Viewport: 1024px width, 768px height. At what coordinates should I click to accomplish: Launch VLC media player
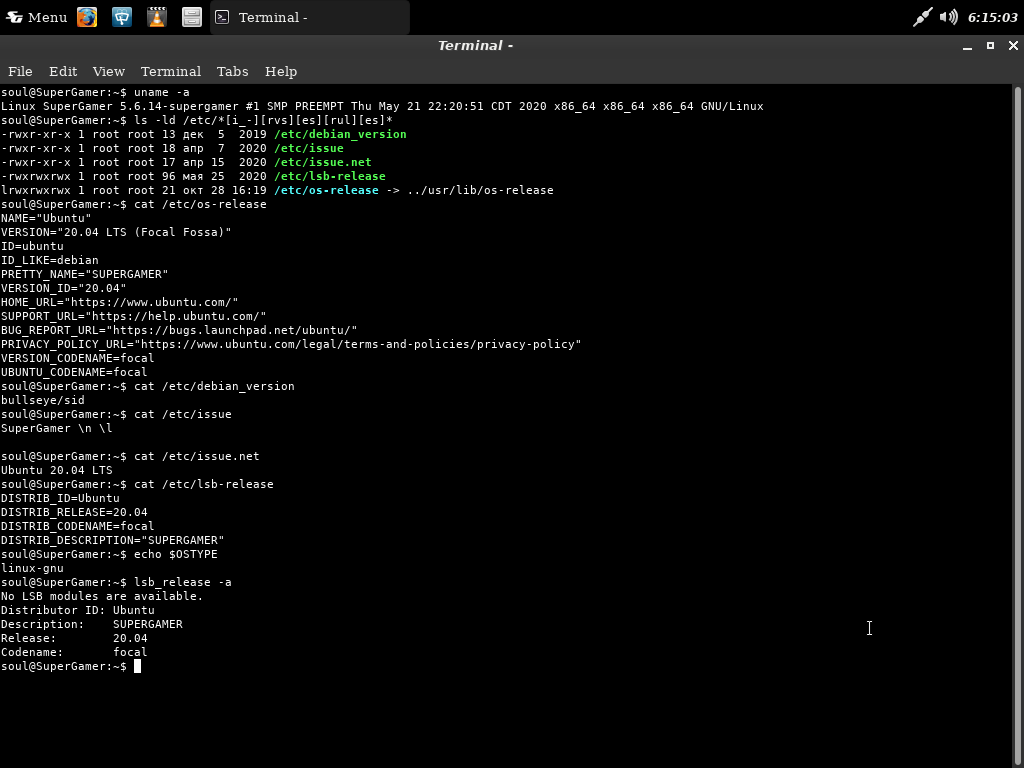(x=157, y=17)
